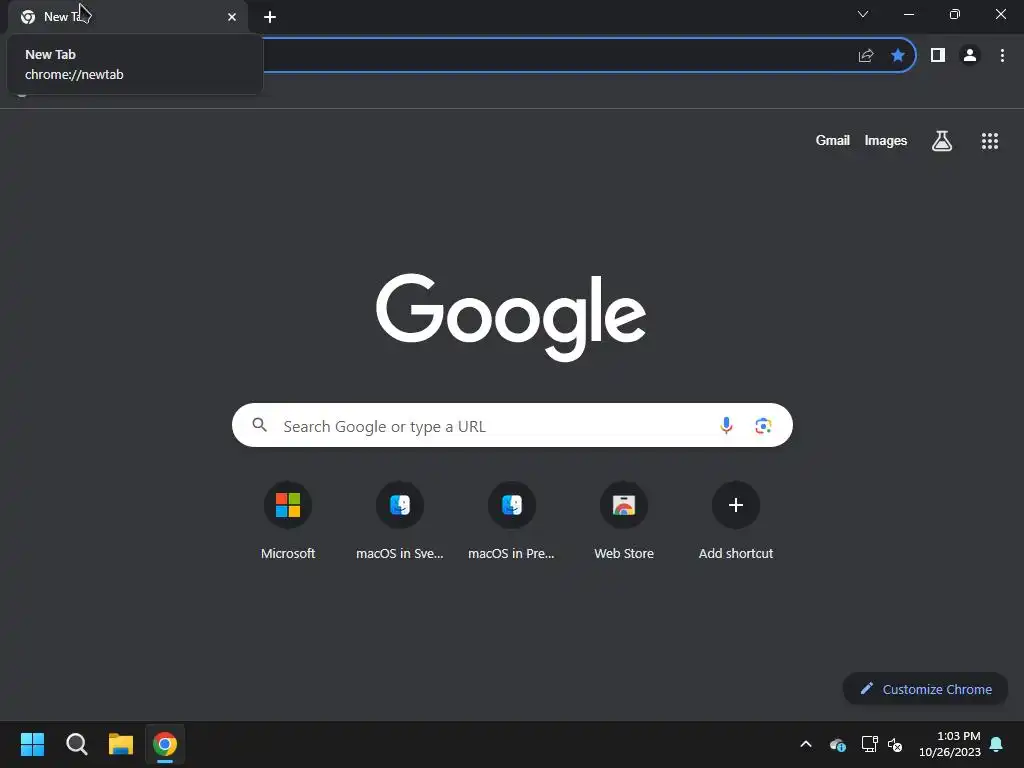Open the notifications bell
The image size is (1024, 768).
click(996, 744)
